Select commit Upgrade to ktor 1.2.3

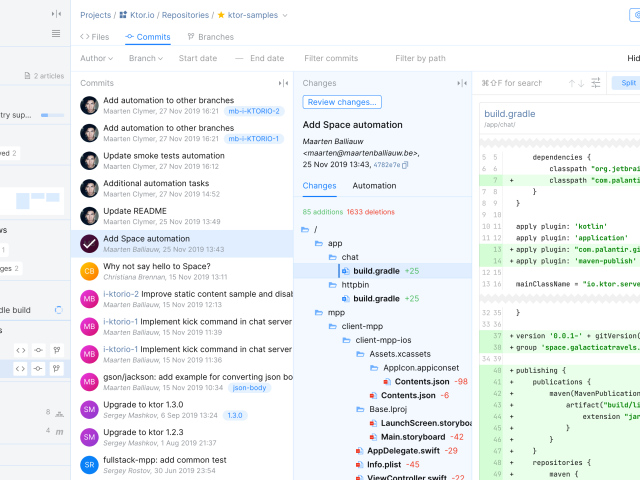coord(182,437)
